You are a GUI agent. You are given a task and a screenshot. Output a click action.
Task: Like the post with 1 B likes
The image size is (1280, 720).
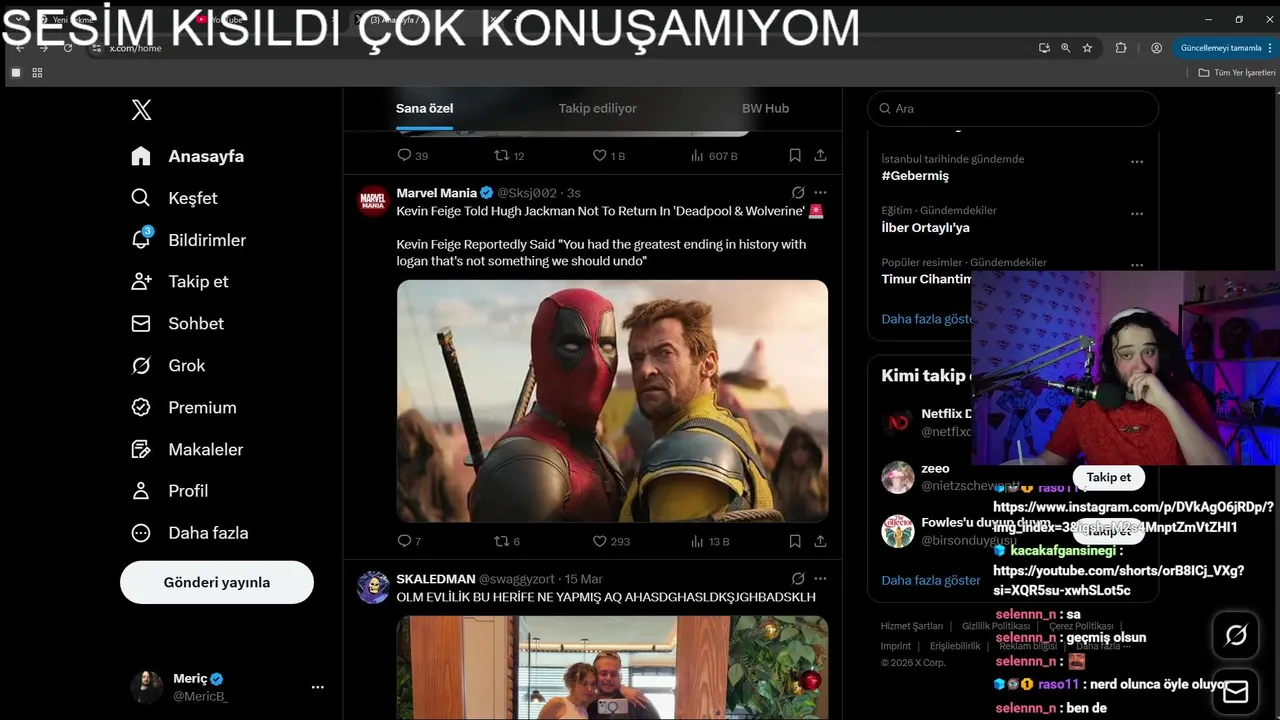click(609, 155)
